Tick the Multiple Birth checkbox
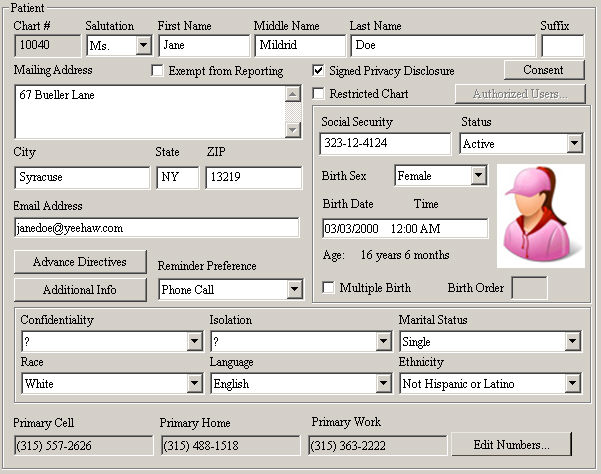 coord(328,288)
